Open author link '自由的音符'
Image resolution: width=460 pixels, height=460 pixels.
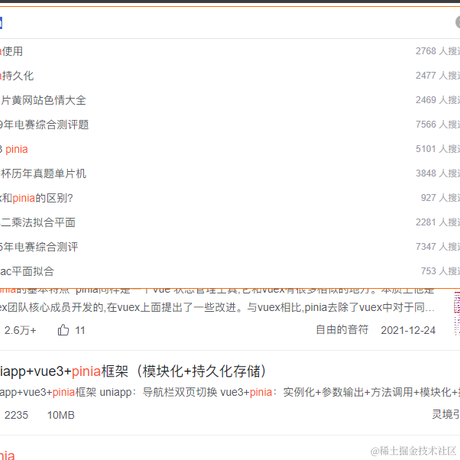click(342, 330)
